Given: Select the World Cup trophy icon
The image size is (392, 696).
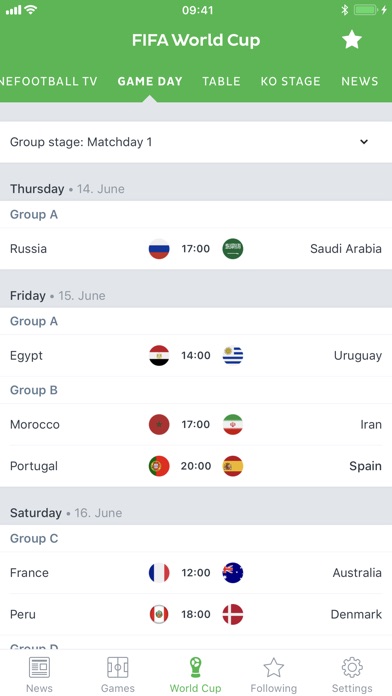Looking at the screenshot, I should [x=195, y=668].
